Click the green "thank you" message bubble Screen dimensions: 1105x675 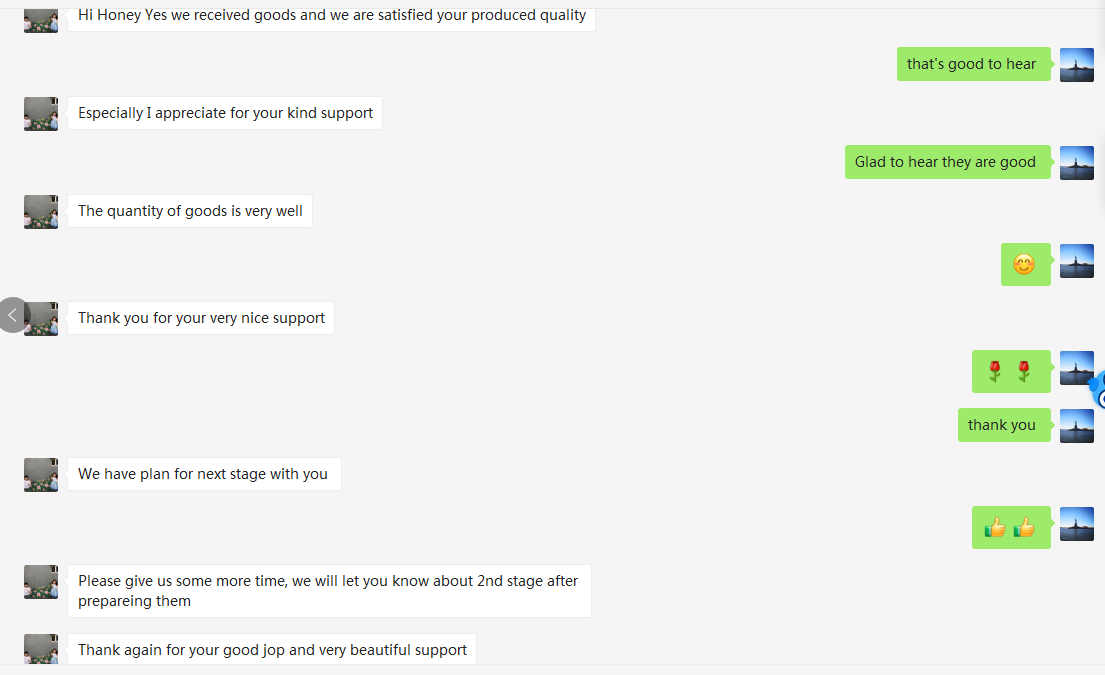1003,425
